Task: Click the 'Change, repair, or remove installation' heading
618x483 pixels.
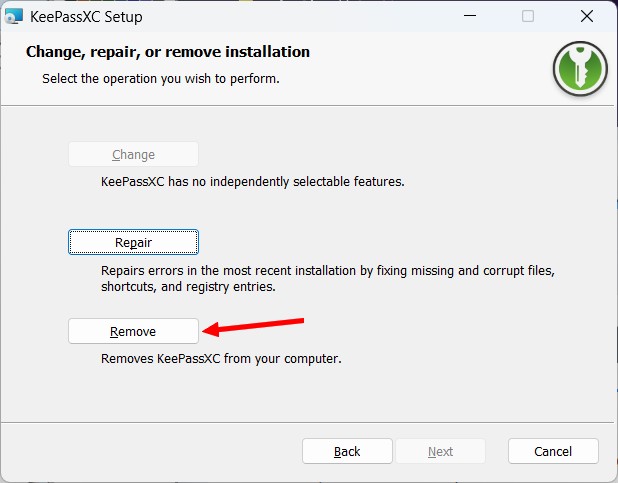Action: coord(168,52)
